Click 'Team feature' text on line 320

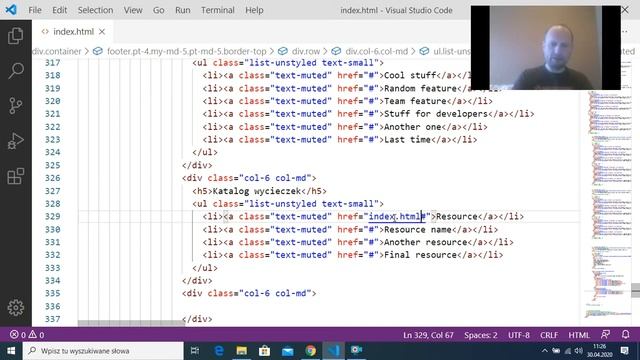(415, 101)
